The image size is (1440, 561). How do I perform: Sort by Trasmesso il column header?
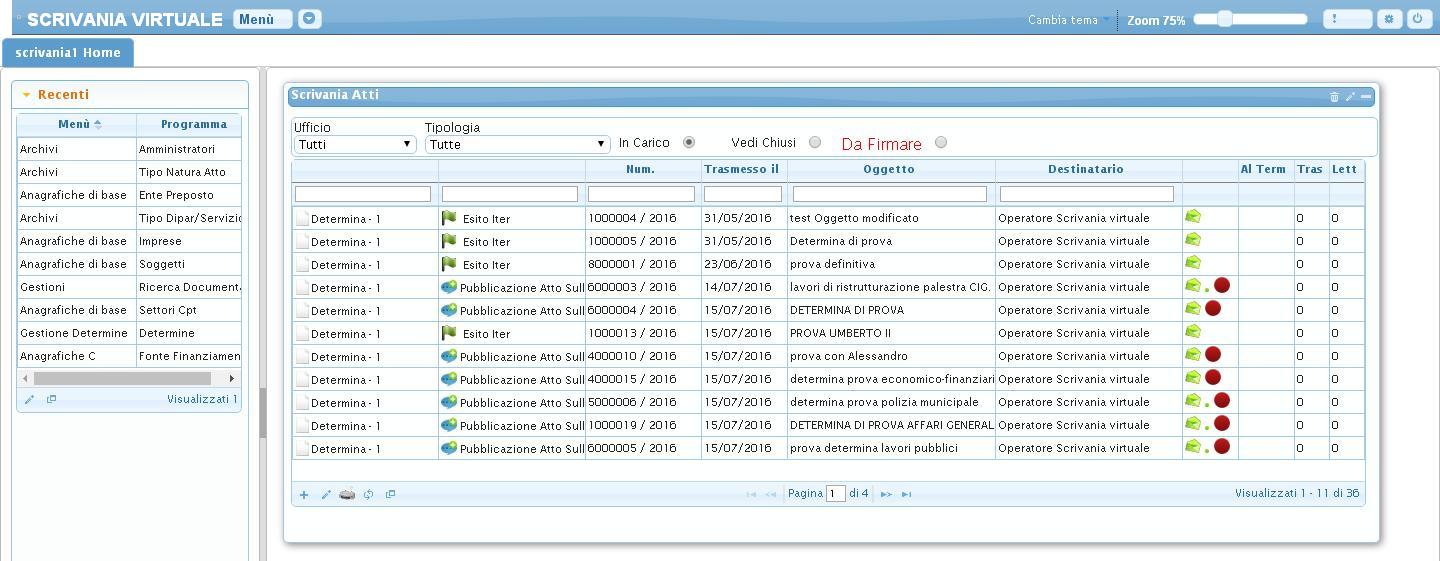point(741,169)
